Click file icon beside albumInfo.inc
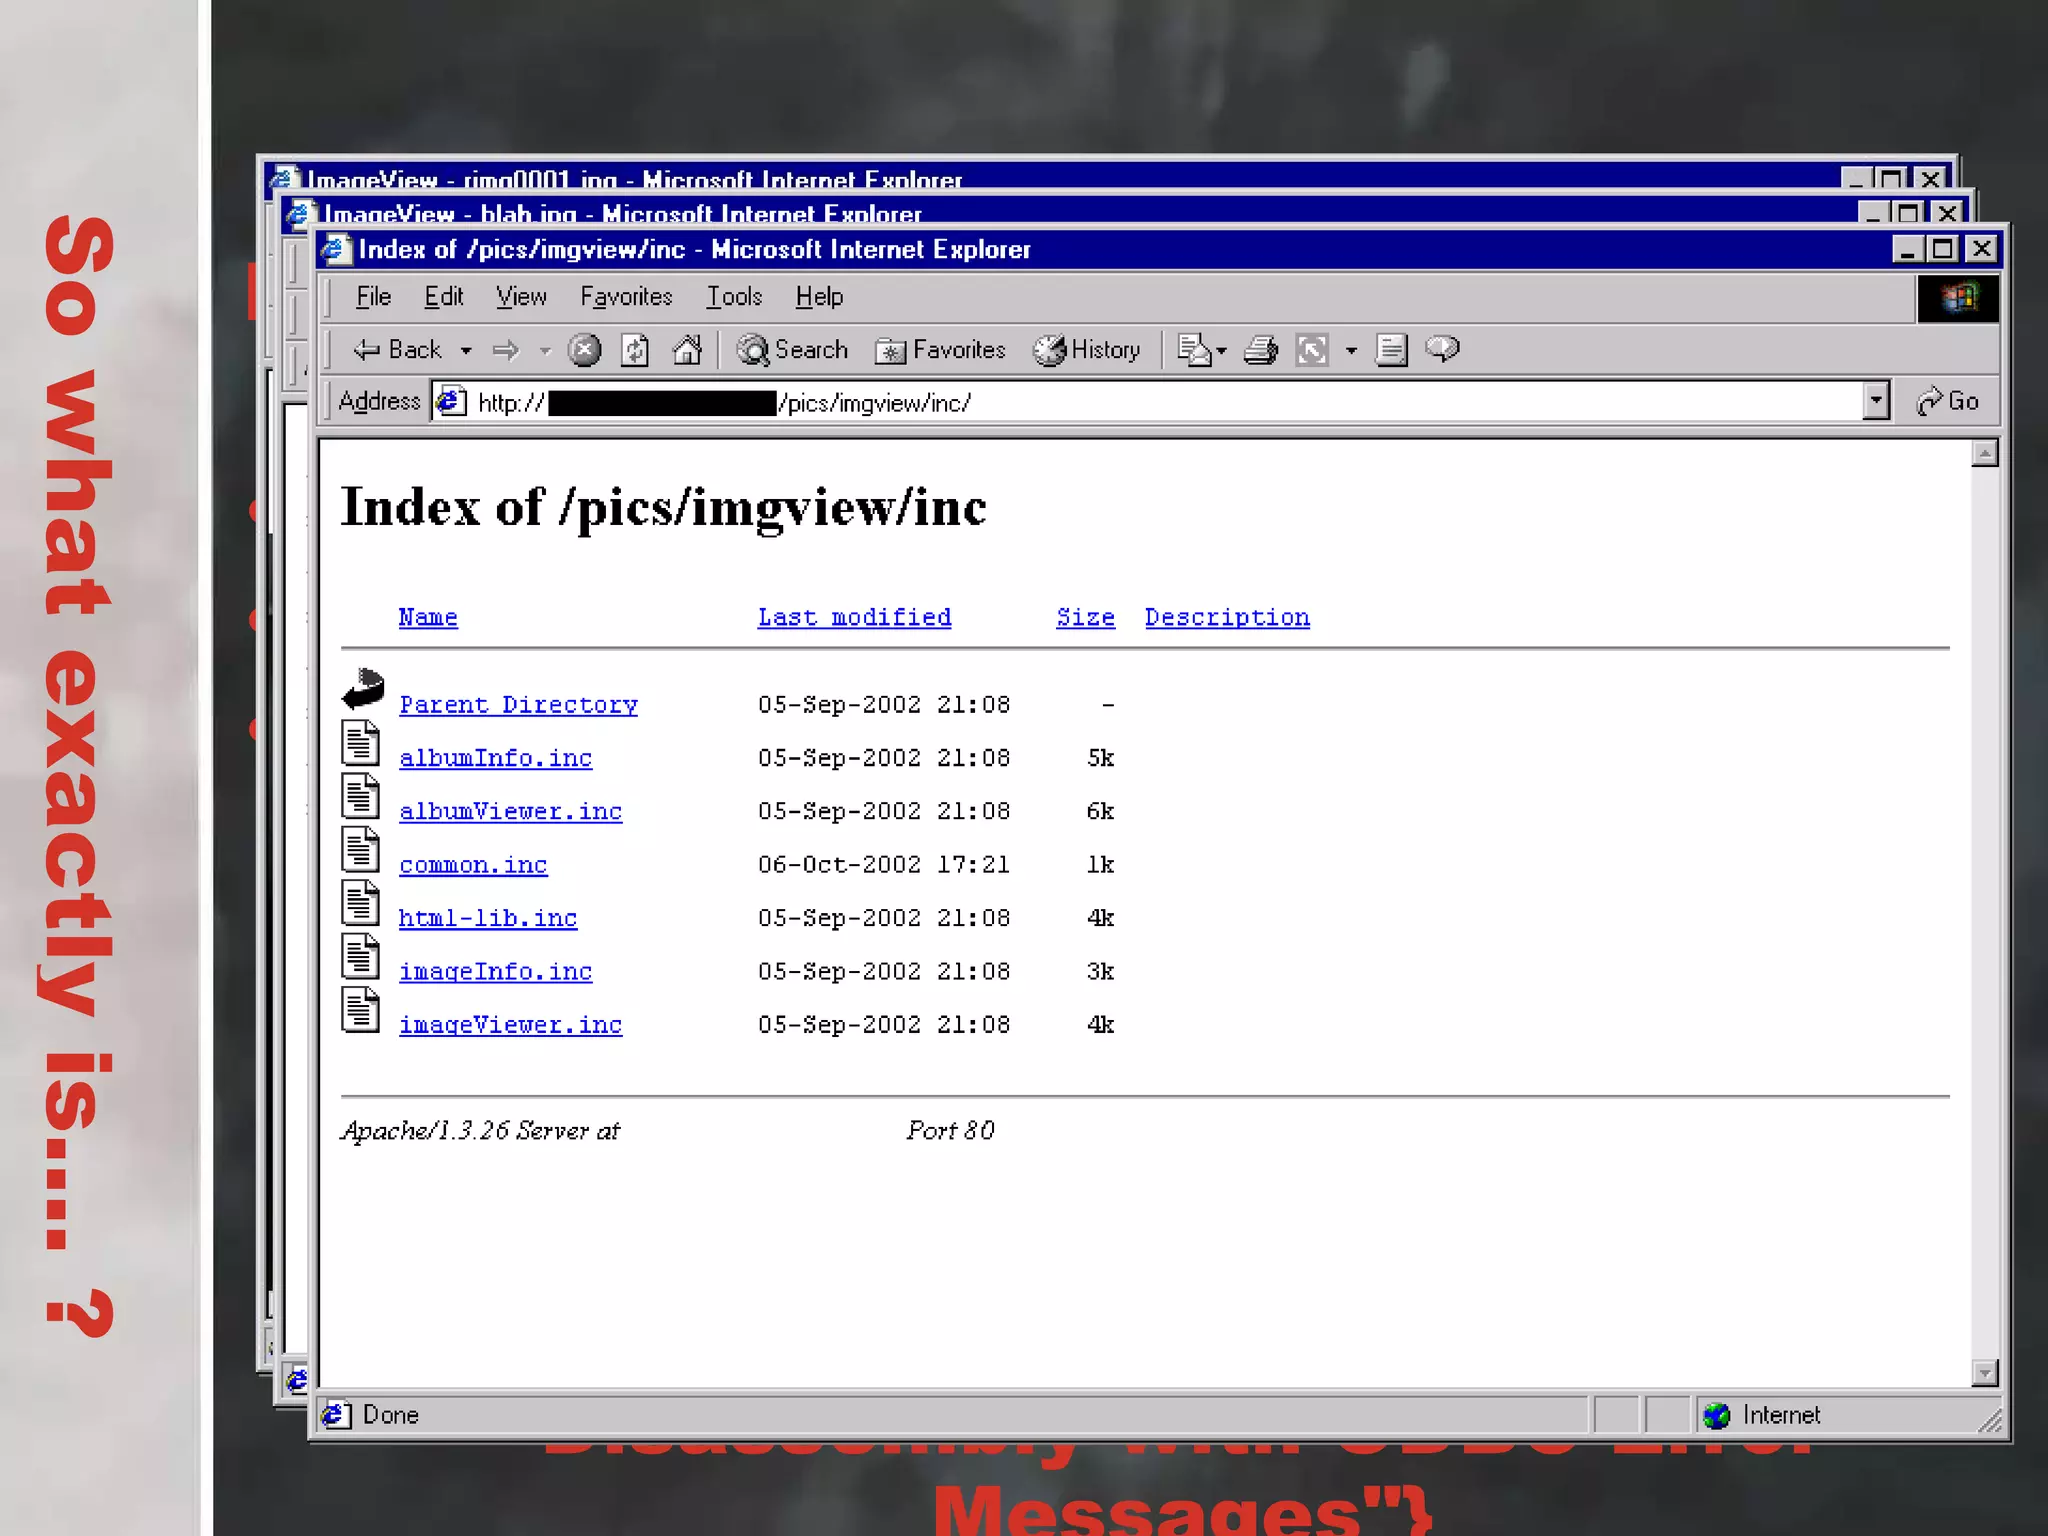This screenshot has height=1536, width=2048. click(x=360, y=743)
